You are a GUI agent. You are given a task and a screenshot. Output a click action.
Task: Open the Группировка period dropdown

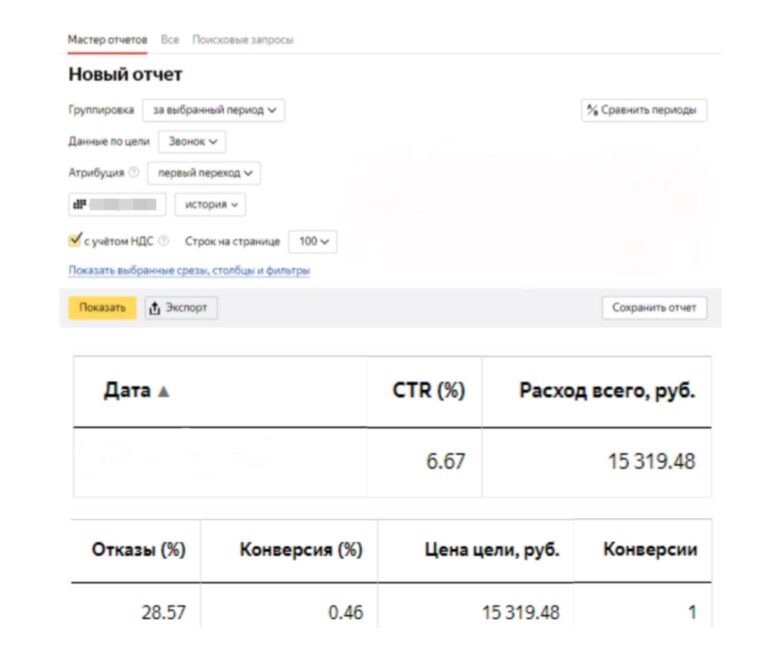(x=212, y=110)
